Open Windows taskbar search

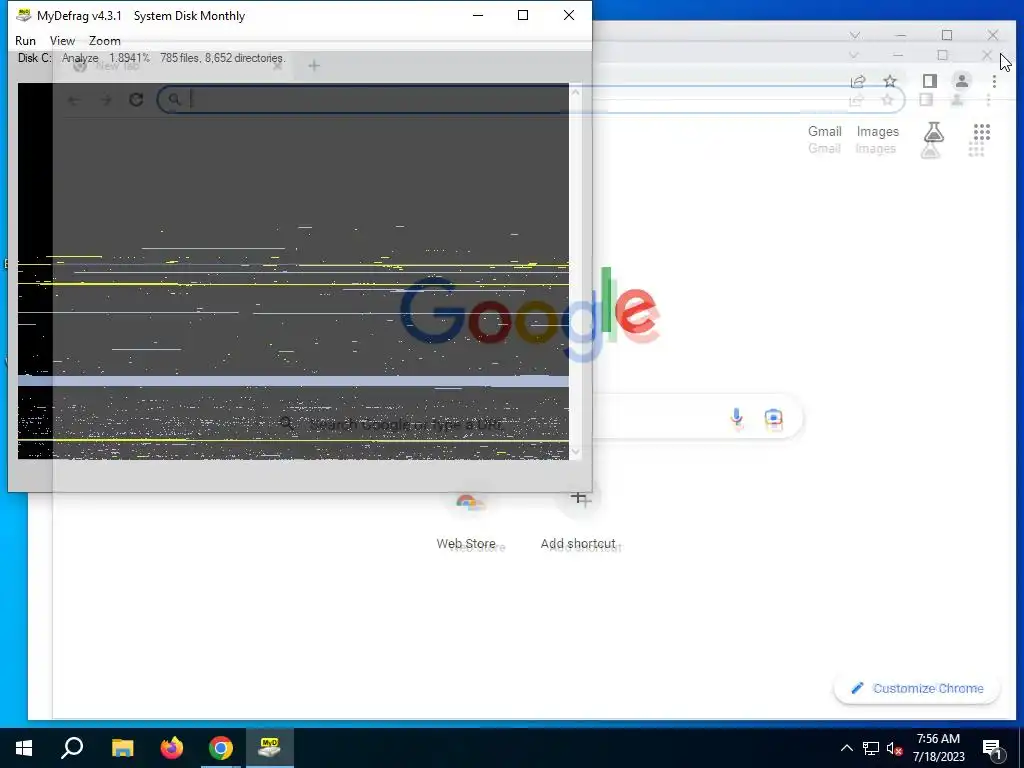(x=72, y=748)
